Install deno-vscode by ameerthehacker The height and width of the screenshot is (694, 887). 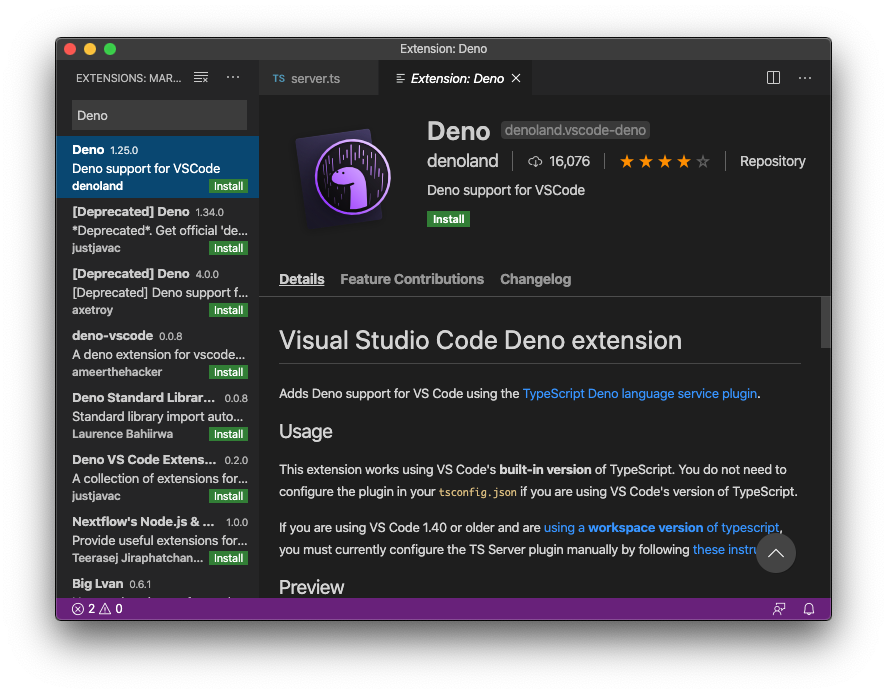pyautogui.click(x=228, y=372)
